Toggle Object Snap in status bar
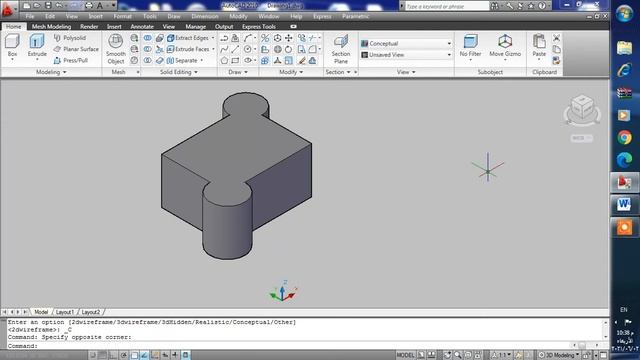This screenshot has width=640, height=360. (x=134, y=355)
